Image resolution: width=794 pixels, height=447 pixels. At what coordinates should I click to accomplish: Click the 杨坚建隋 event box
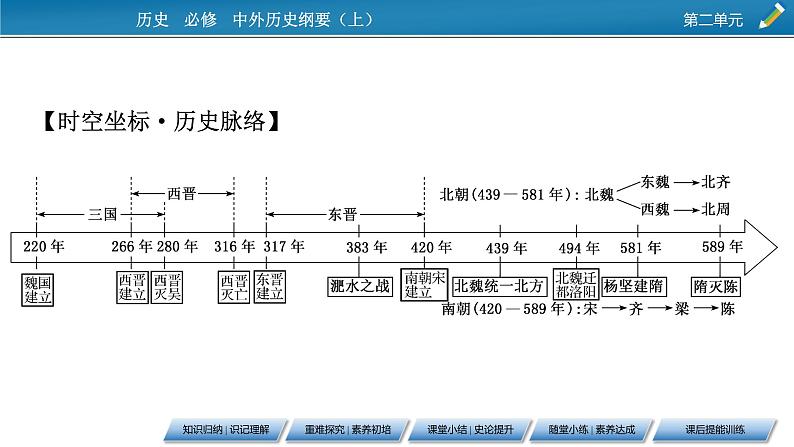[633, 287]
